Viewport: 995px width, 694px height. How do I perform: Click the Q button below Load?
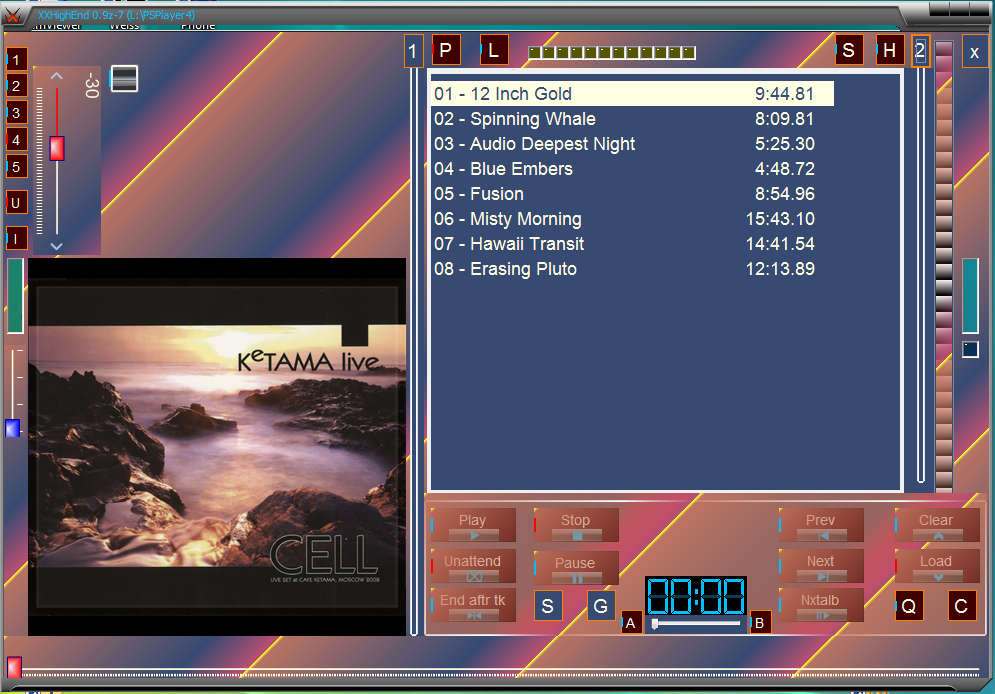tap(909, 606)
